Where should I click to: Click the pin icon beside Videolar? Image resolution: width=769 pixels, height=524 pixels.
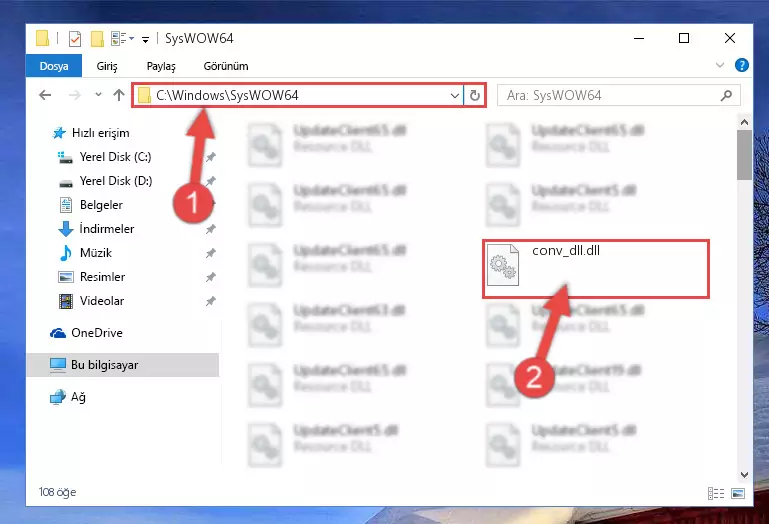coord(210,301)
